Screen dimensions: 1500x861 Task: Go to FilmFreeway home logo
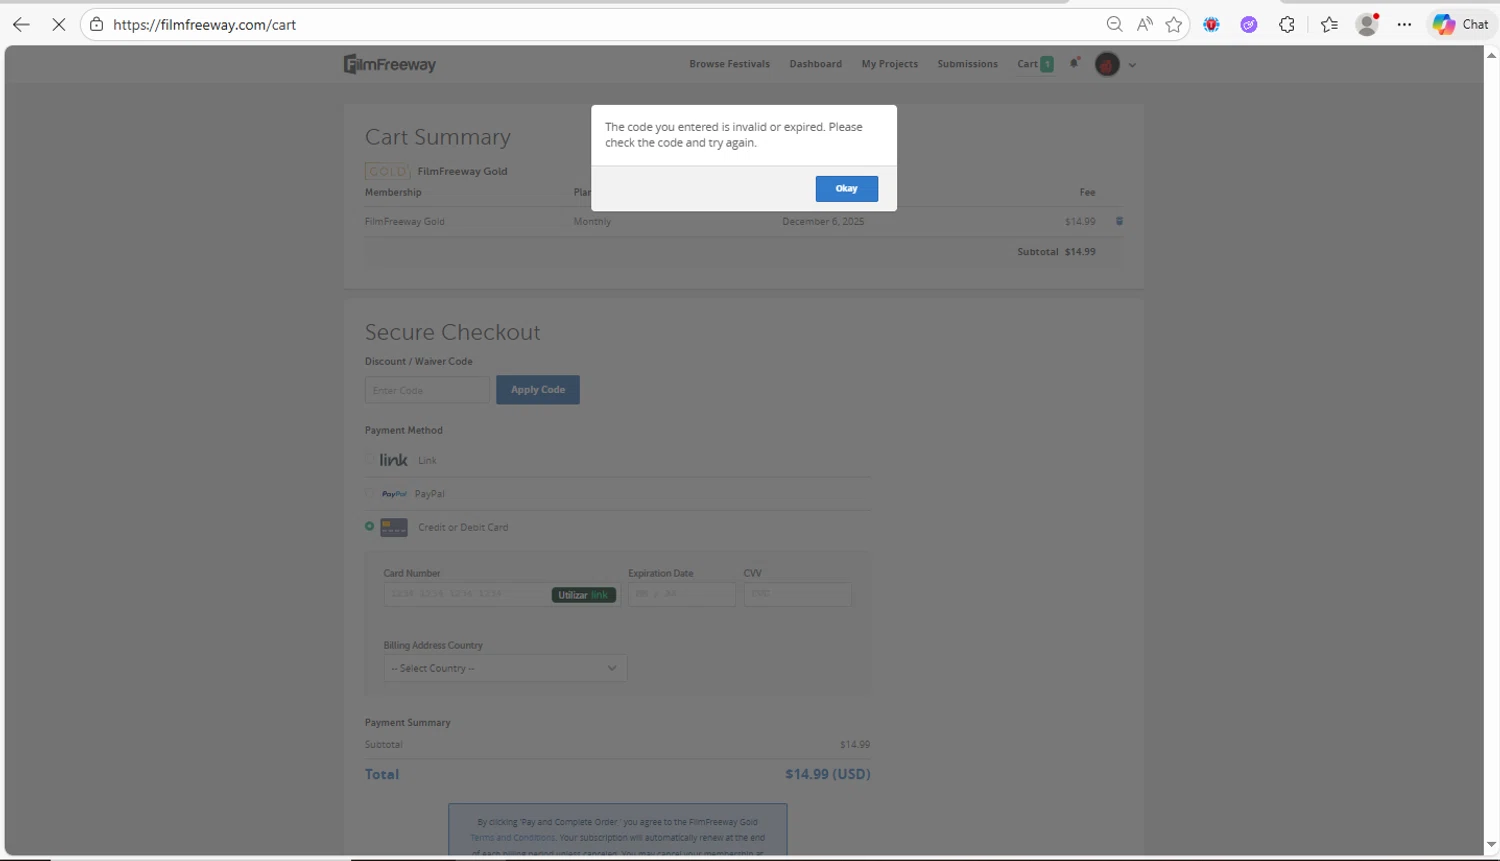coord(390,64)
